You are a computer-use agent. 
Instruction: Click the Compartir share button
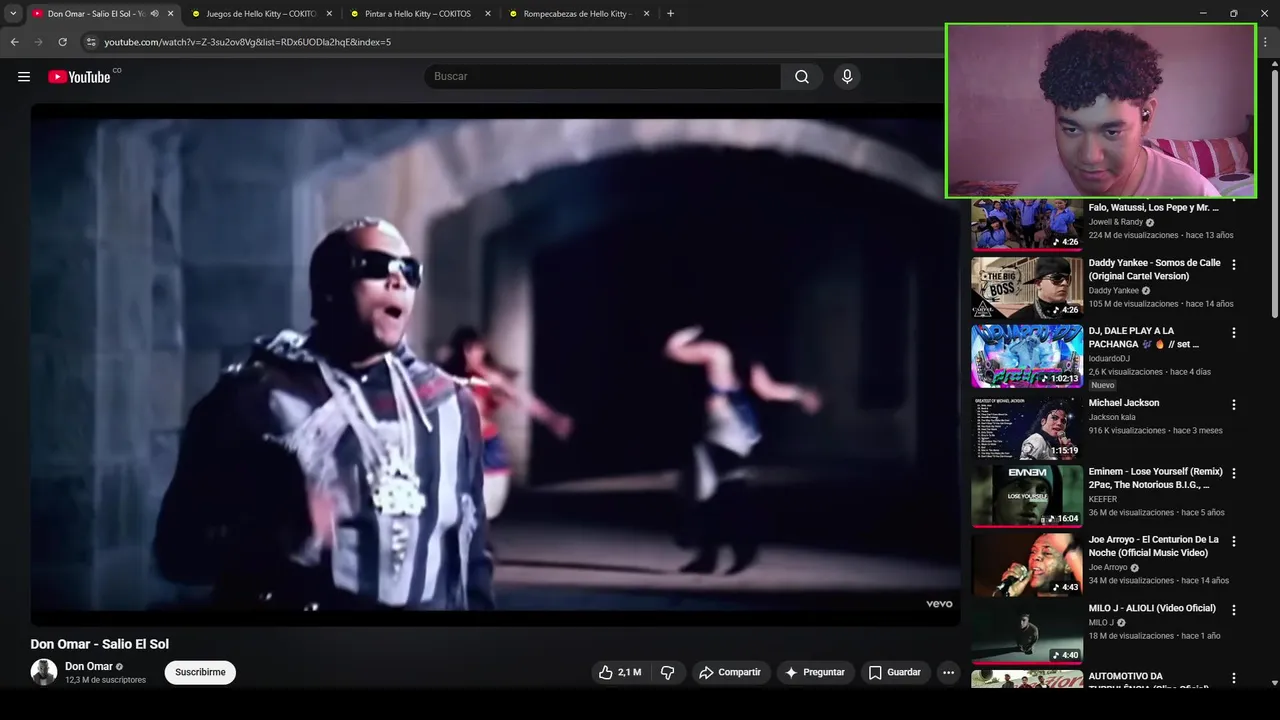click(x=729, y=672)
